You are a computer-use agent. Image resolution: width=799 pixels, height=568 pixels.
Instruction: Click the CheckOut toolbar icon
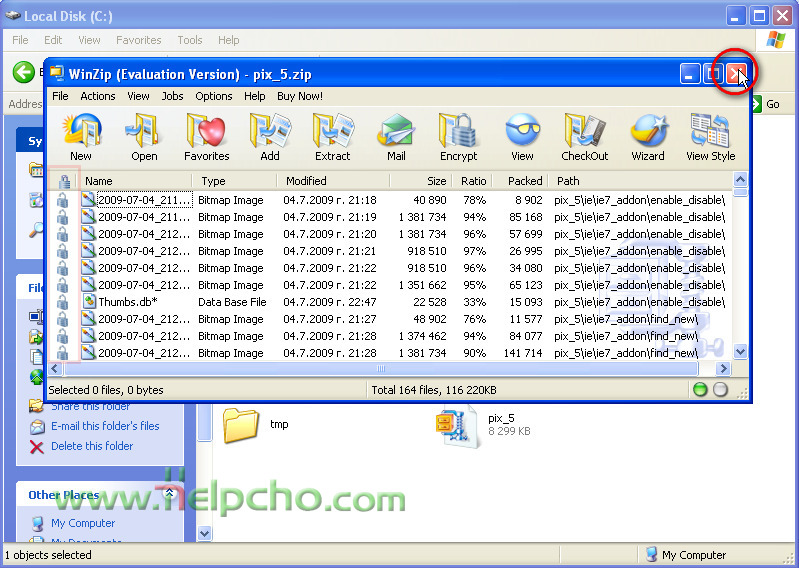click(x=584, y=130)
